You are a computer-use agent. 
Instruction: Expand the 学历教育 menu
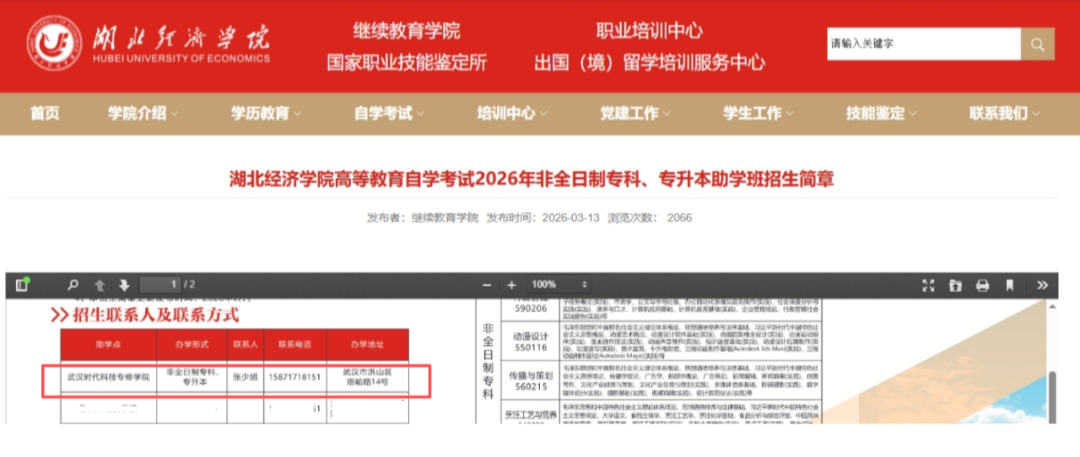267,114
